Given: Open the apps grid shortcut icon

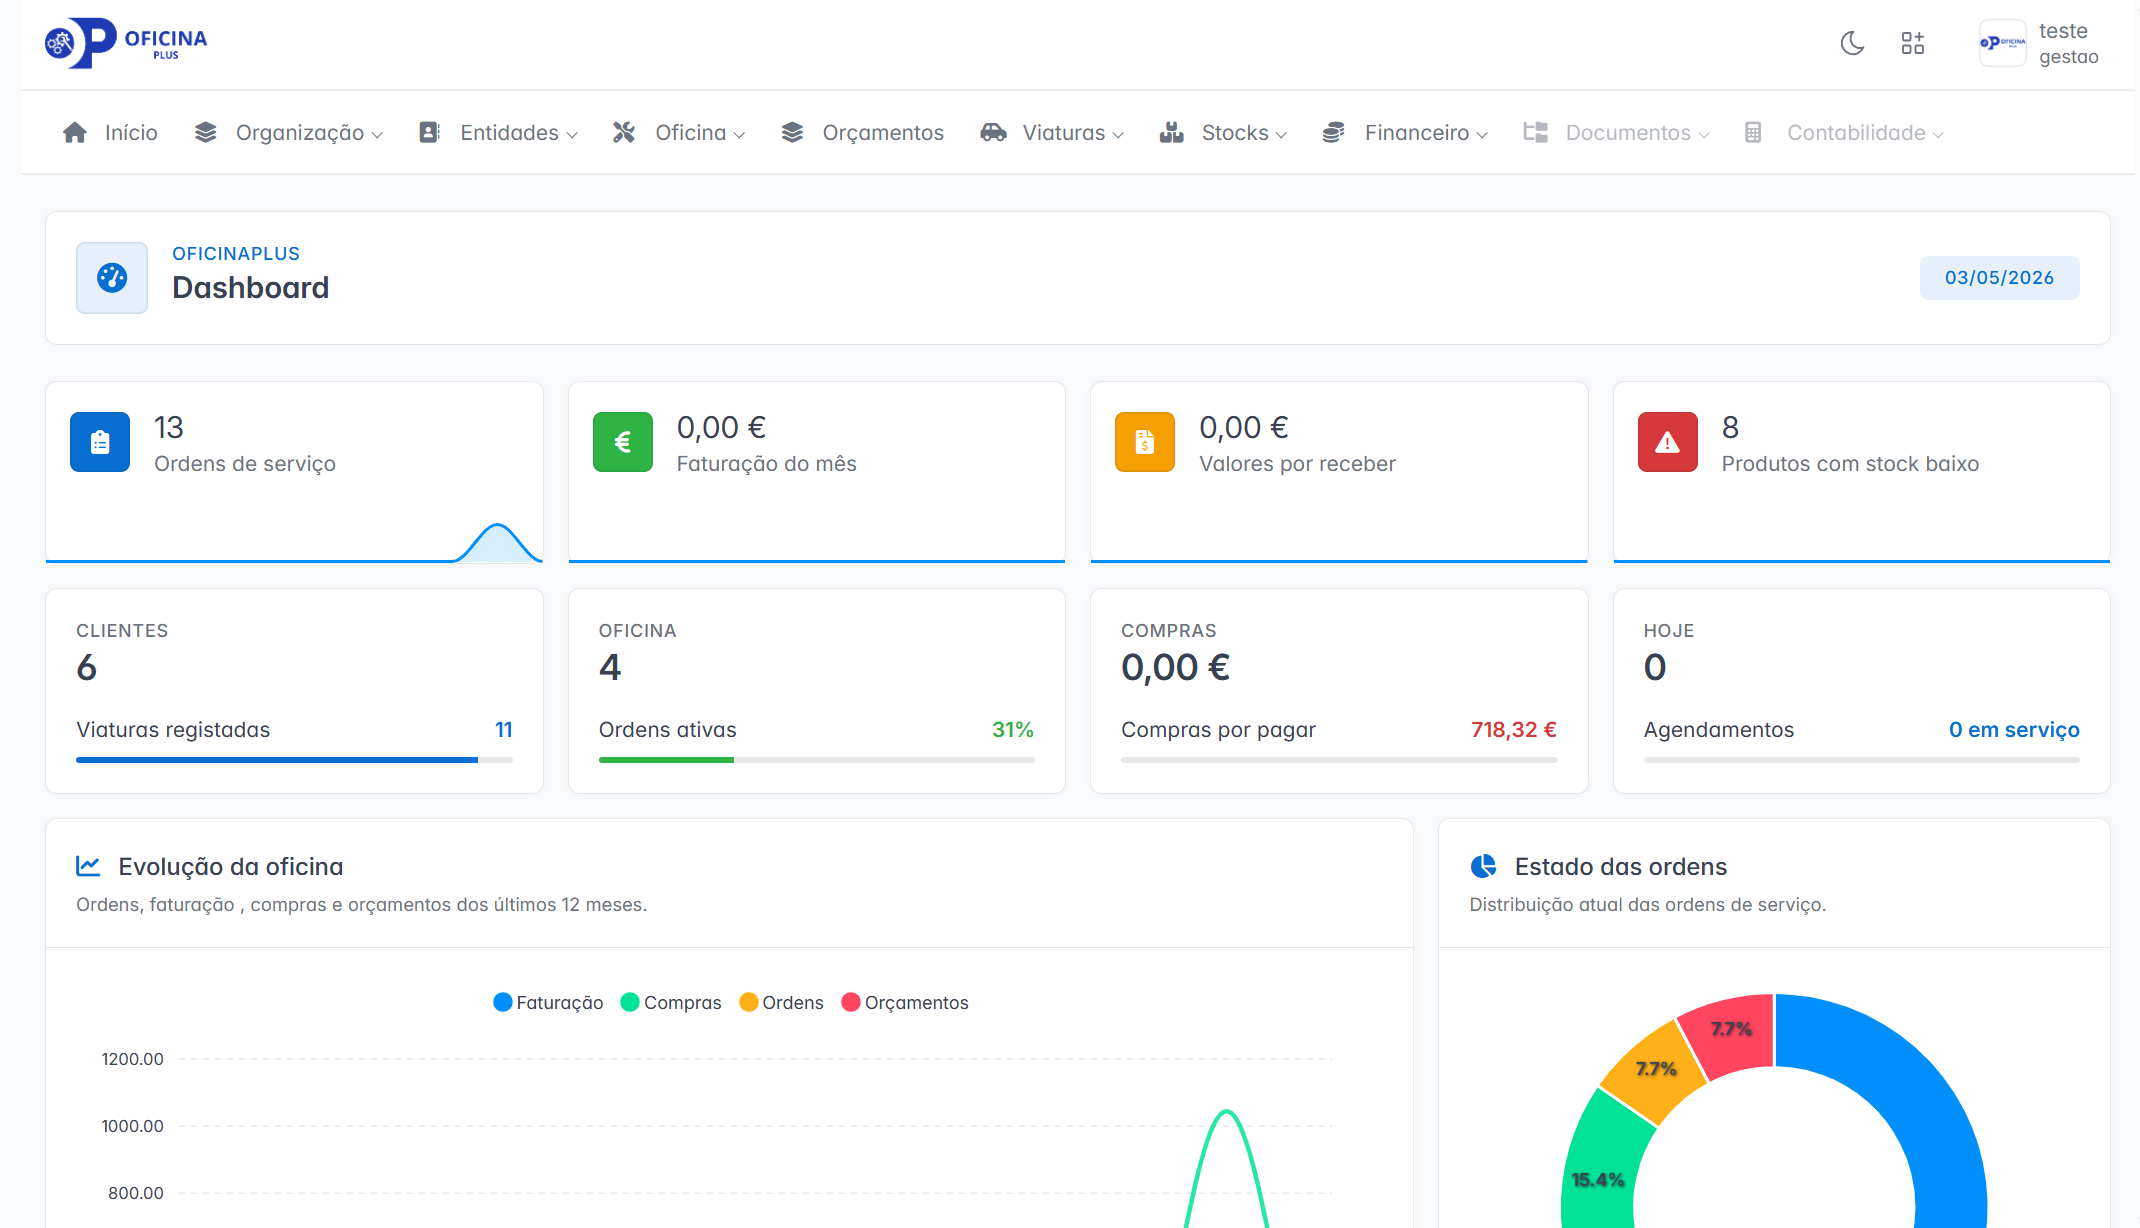Looking at the screenshot, I should click(x=1912, y=43).
